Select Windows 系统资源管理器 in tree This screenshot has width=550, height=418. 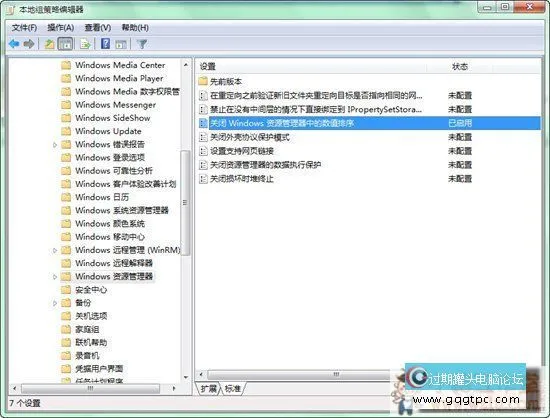(x=122, y=210)
